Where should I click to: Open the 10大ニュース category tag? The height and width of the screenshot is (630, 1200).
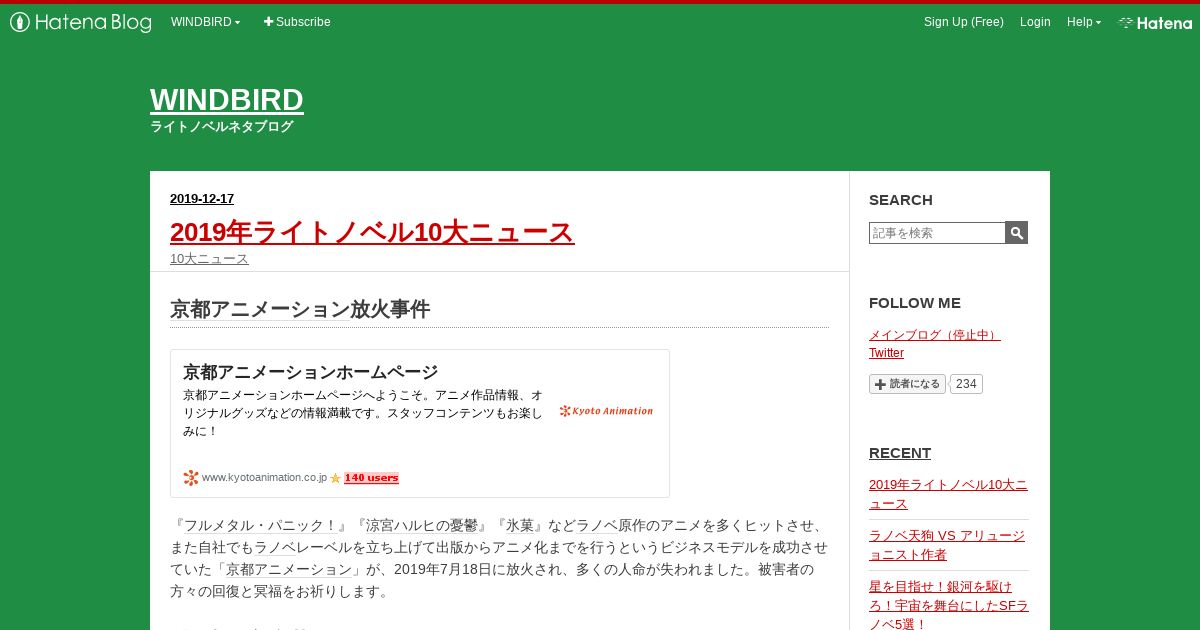[x=209, y=258]
